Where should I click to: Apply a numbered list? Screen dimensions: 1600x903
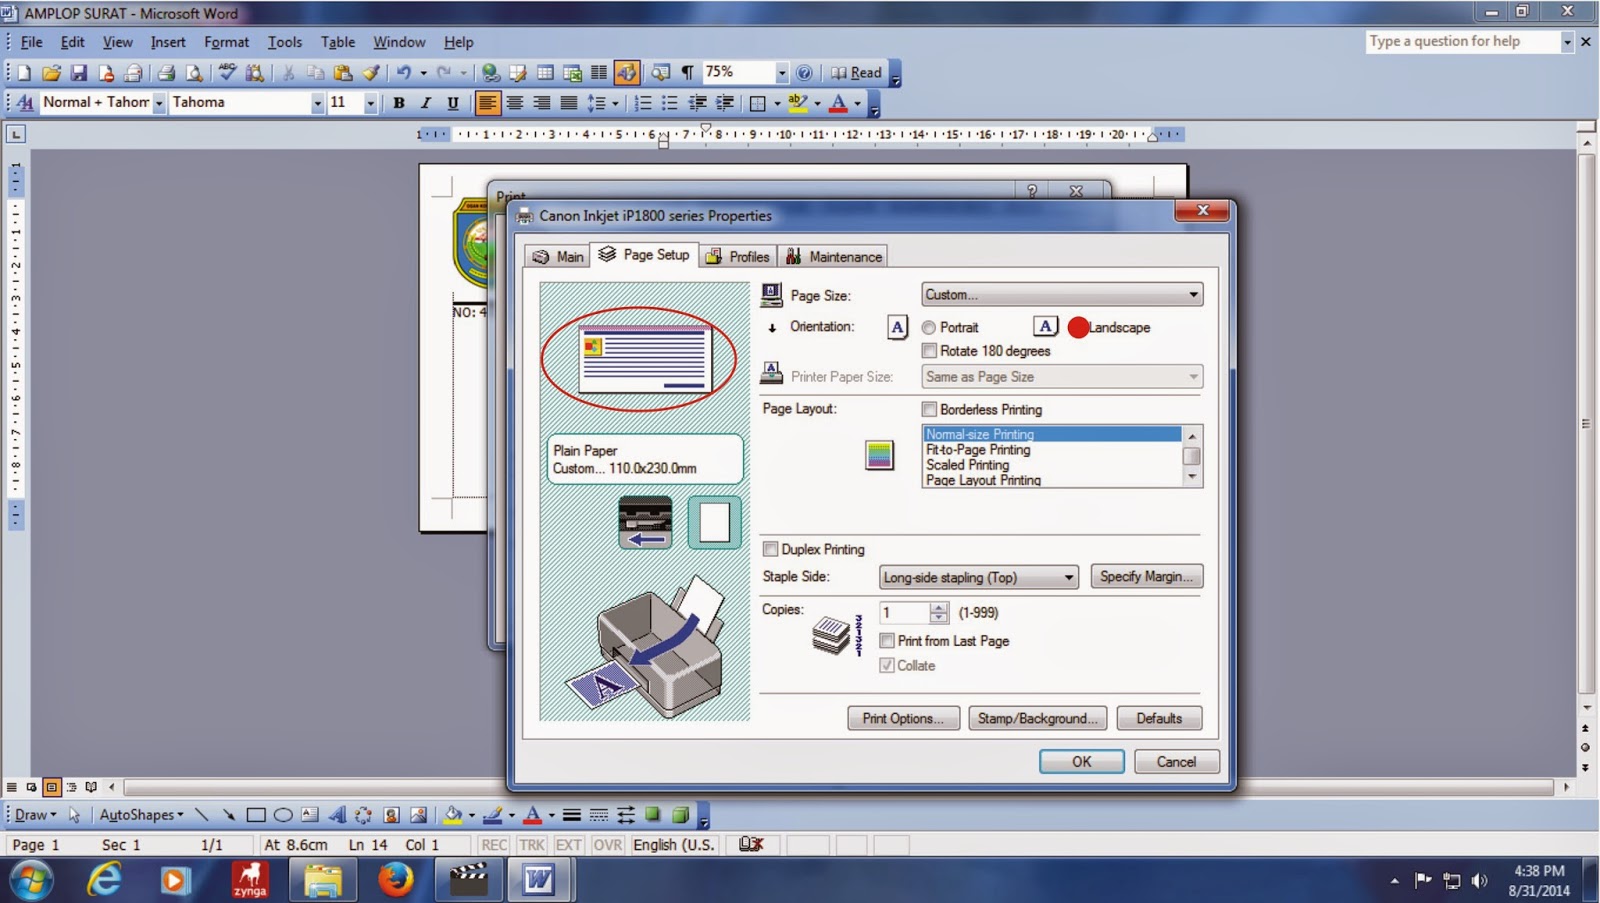point(643,103)
